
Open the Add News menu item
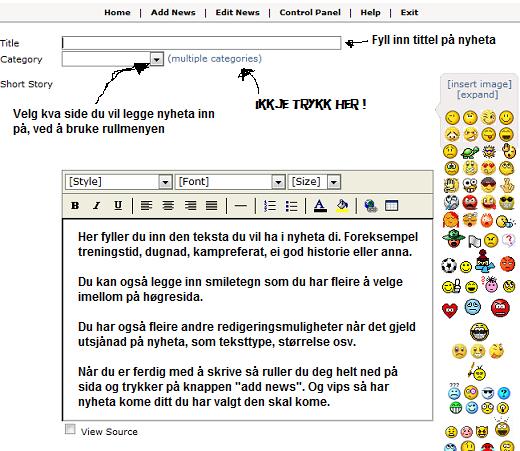[173, 13]
